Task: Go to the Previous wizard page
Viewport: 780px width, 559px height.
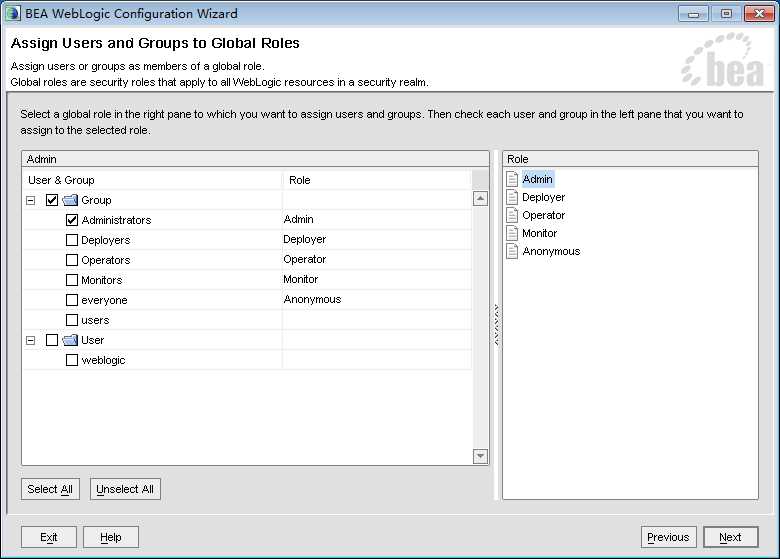Action: pos(669,537)
